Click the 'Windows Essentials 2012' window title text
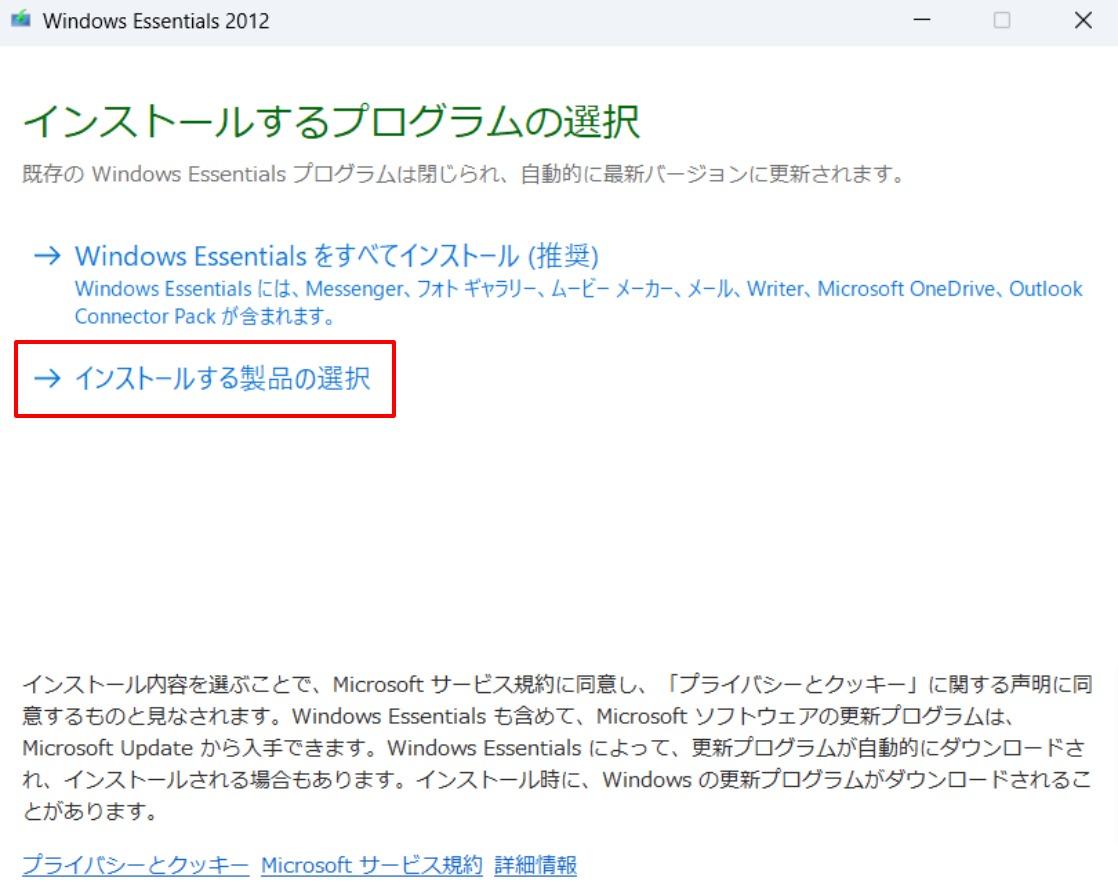1118x896 pixels. tap(156, 21)
